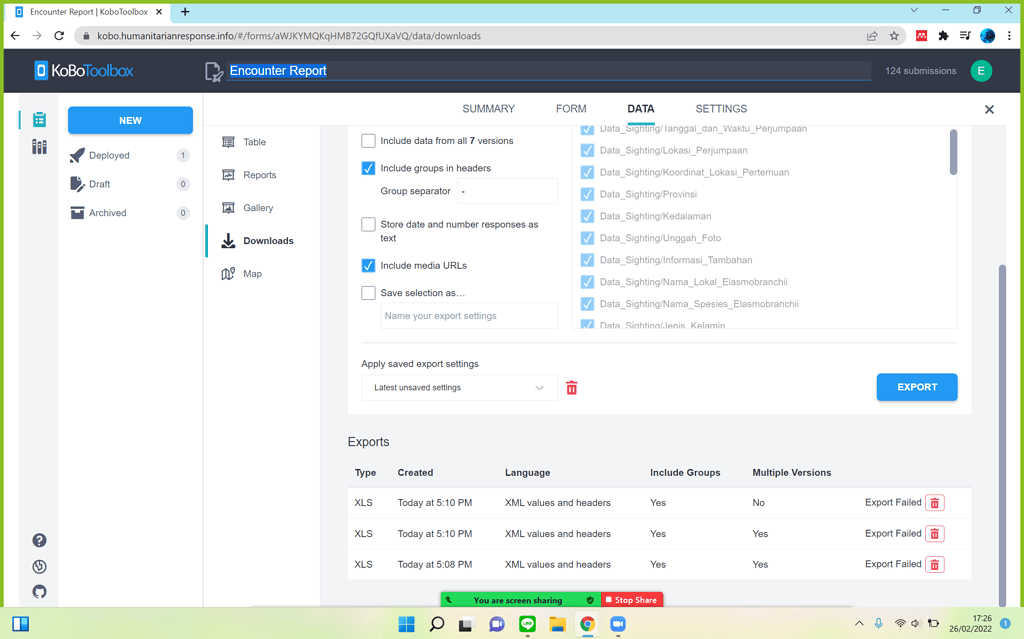Open the SETTINGS tab
This screenshot has height=639, width=1024.
pyautogui.click(x=720, y=108)
